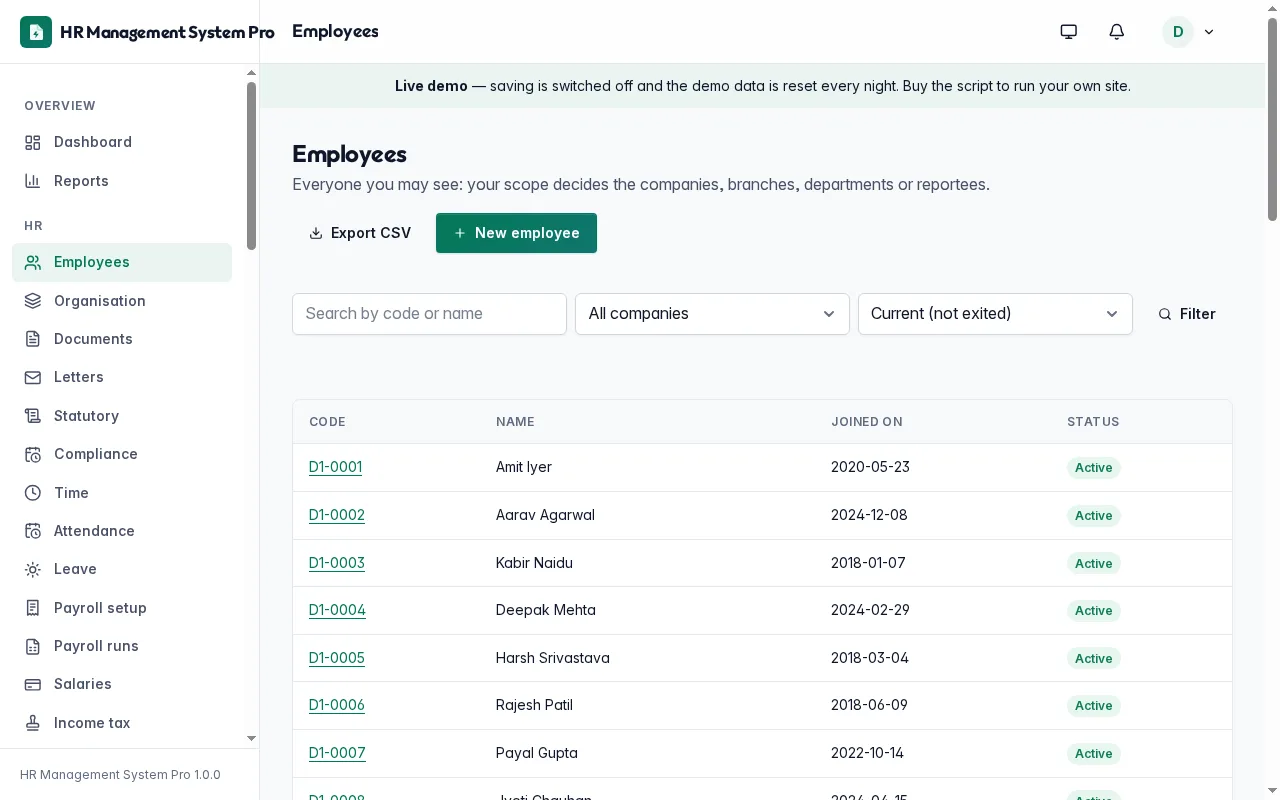
Task: Click the Statutory sidebar icon
Action: (x=33, y=416)
